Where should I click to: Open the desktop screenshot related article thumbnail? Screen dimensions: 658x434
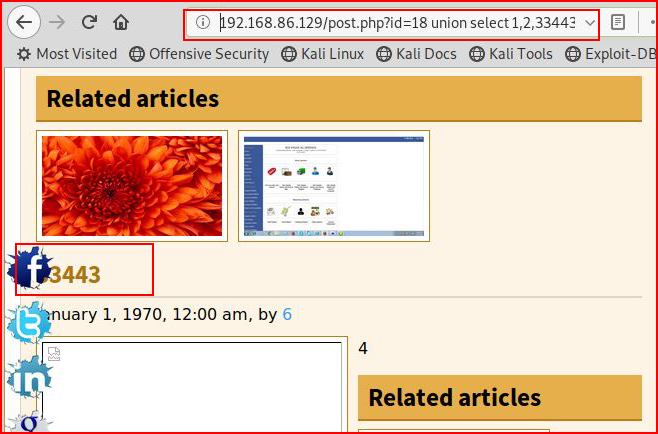coord(334,186)
